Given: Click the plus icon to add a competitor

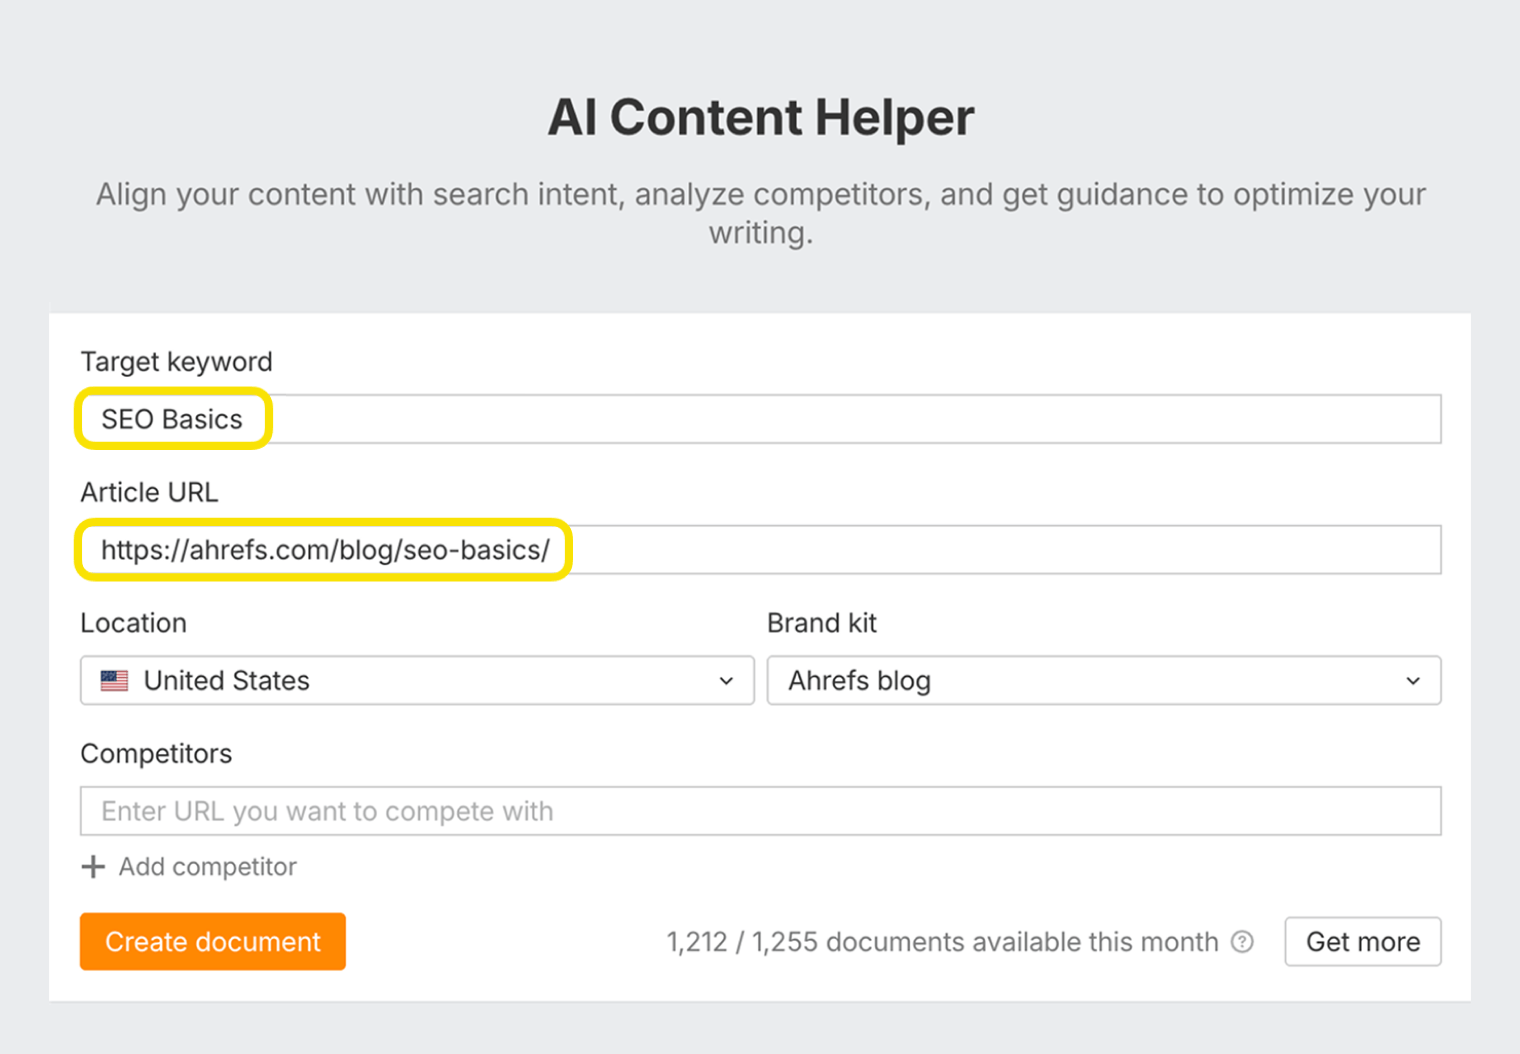Looking at the screenshot, I should tap(93, 866).
